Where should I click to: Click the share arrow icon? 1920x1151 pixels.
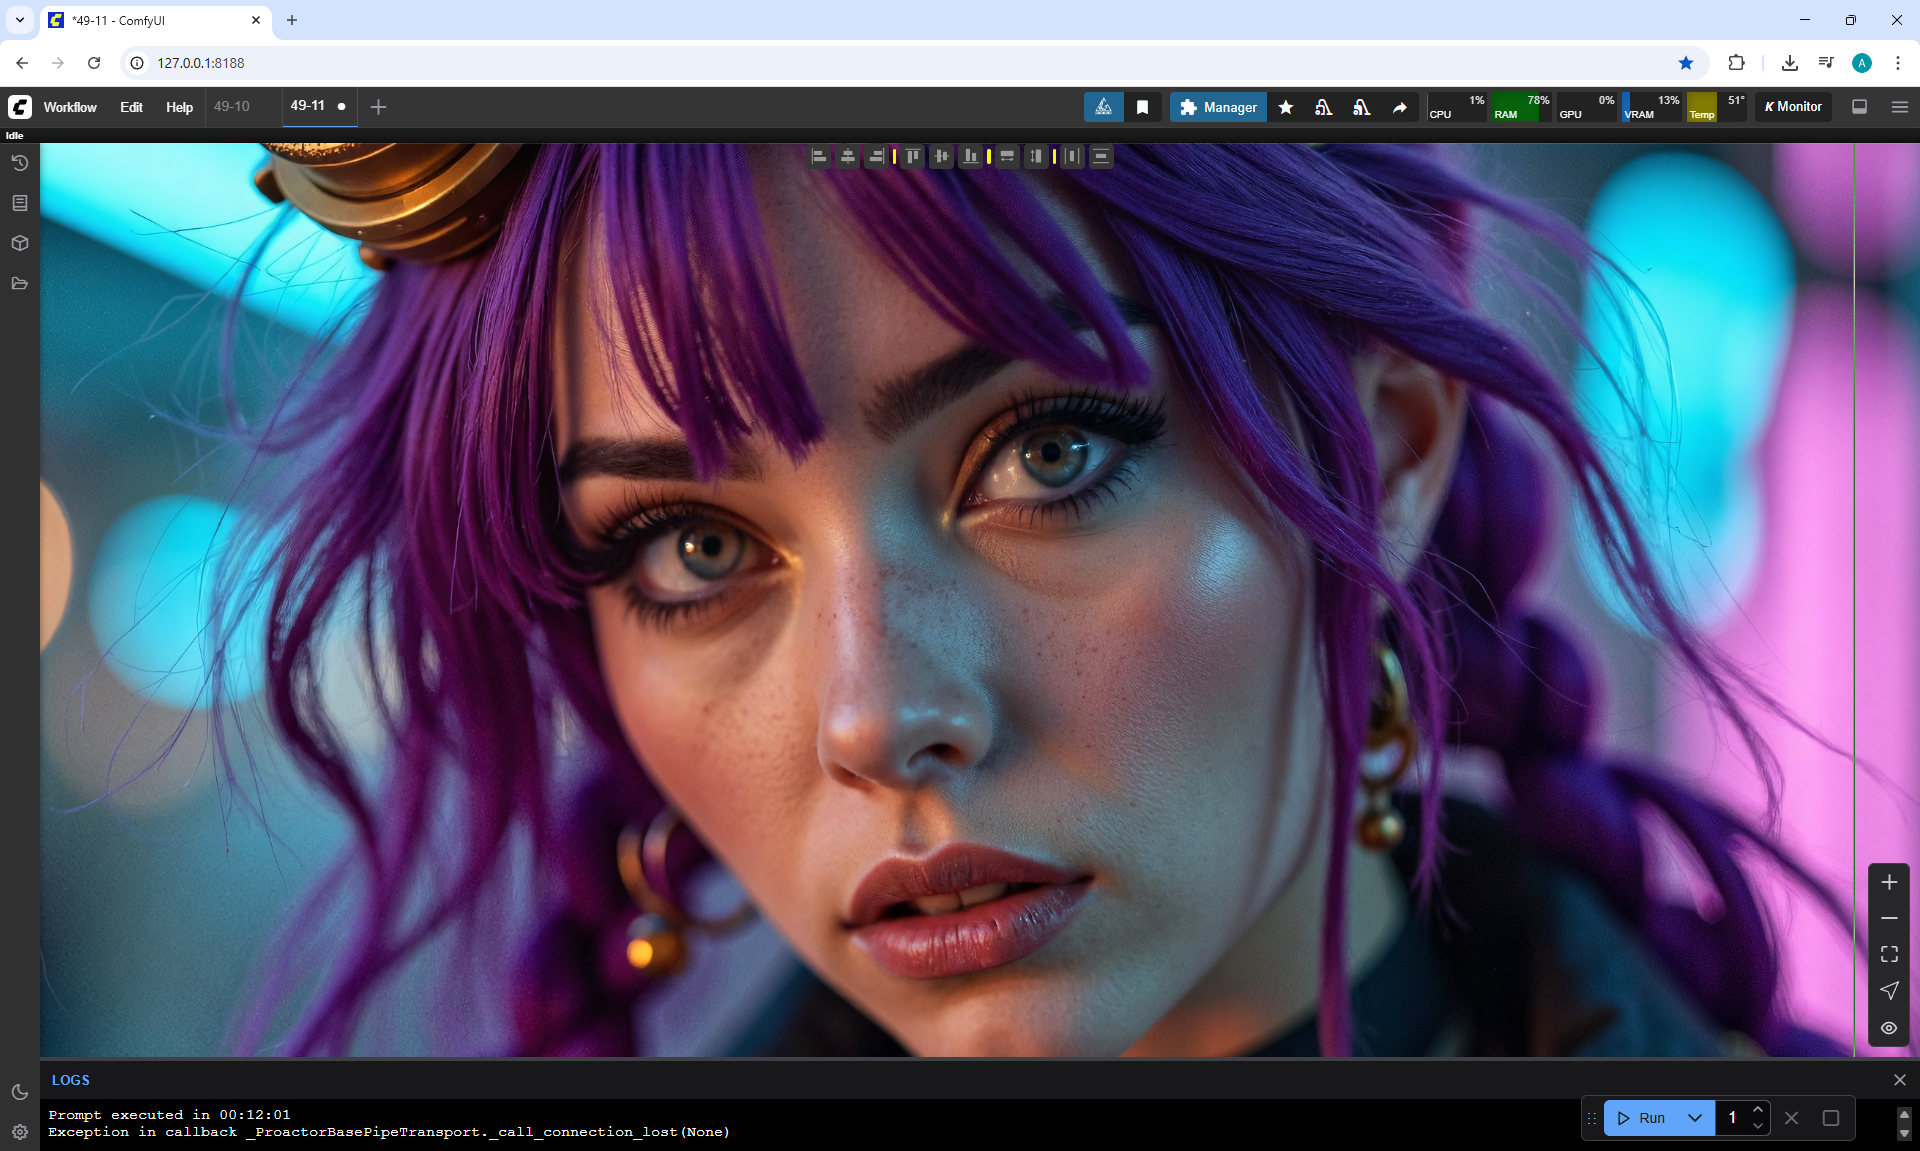coord(1399,107)
